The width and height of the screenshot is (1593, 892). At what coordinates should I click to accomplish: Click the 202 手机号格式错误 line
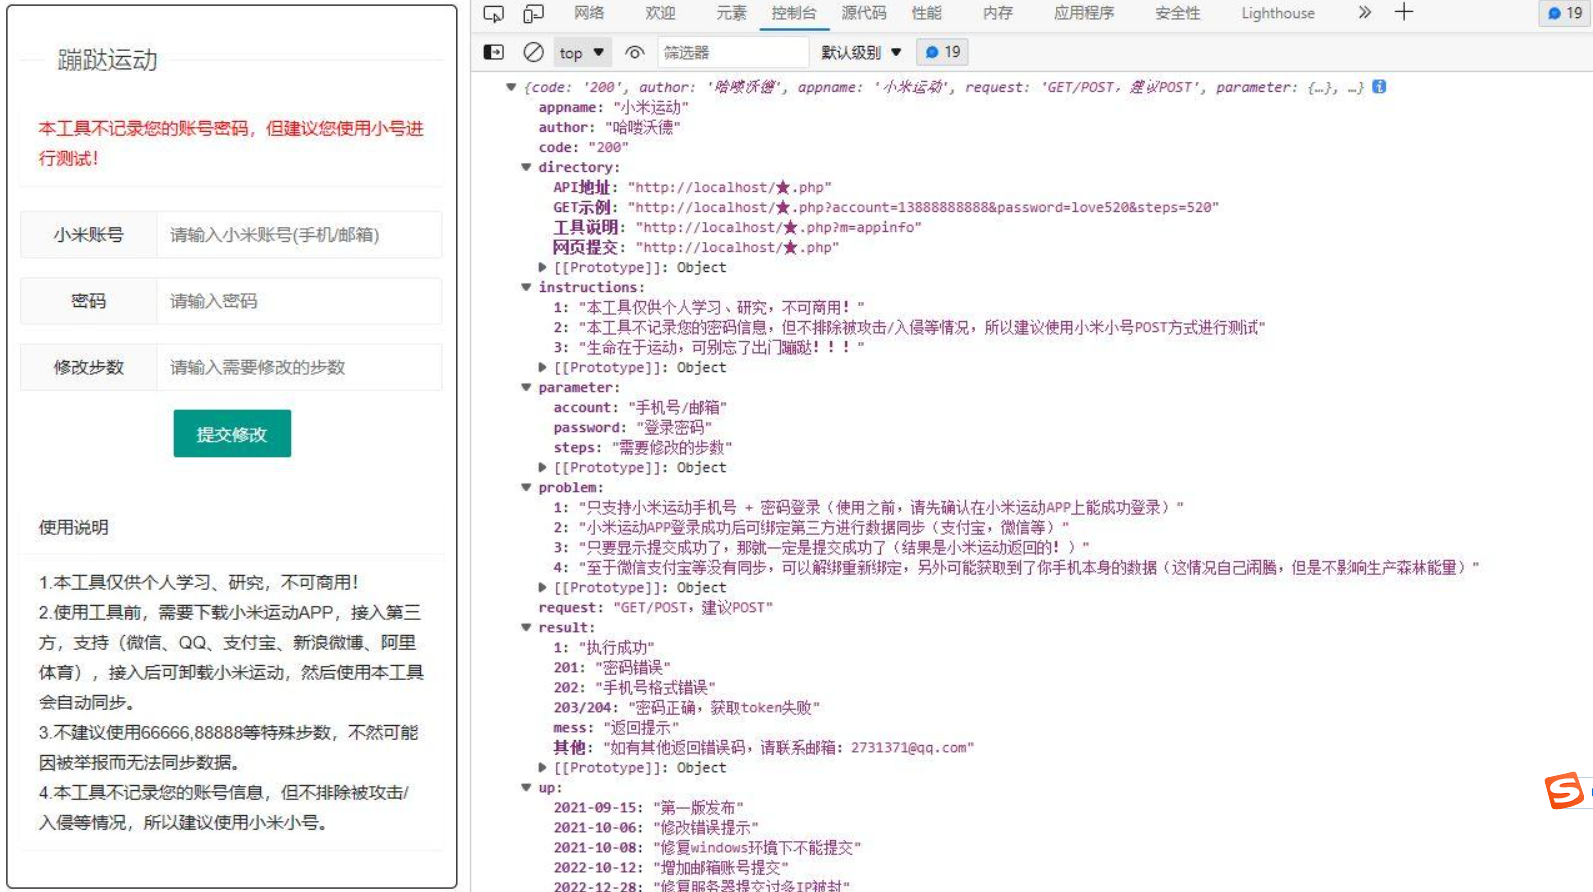(x=635, y=687)
